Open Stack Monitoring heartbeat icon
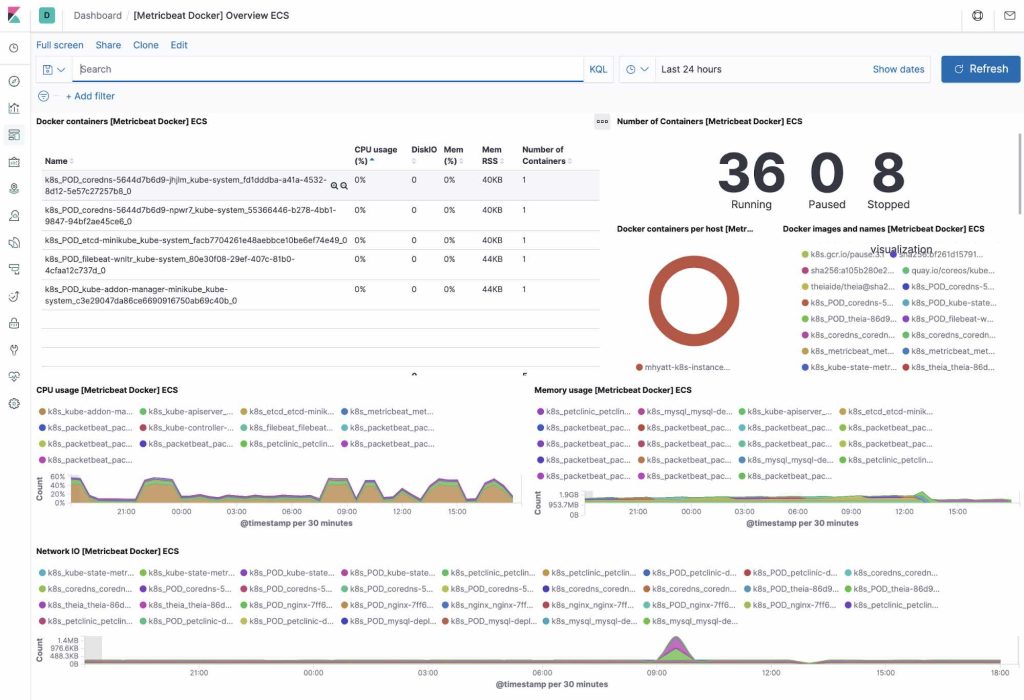This screenshot has width=1024, height=700. coord(14,377)
